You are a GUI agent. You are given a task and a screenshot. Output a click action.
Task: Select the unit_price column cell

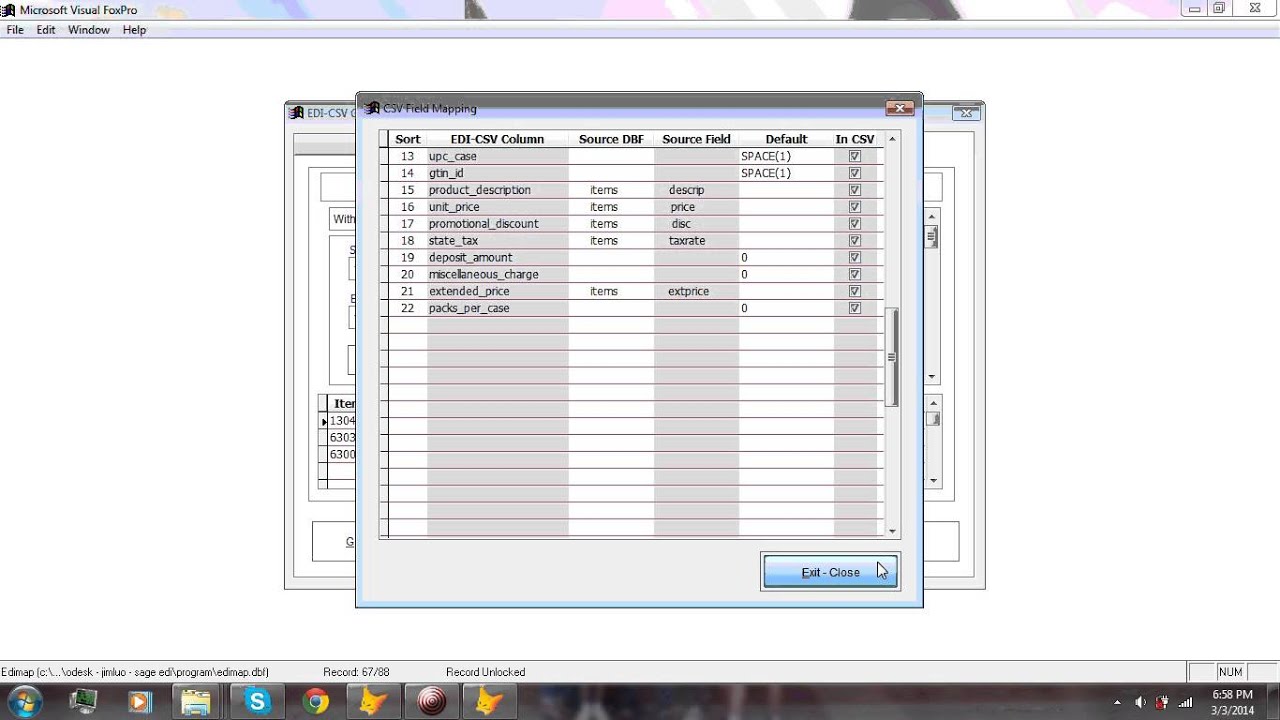point(497,207)
